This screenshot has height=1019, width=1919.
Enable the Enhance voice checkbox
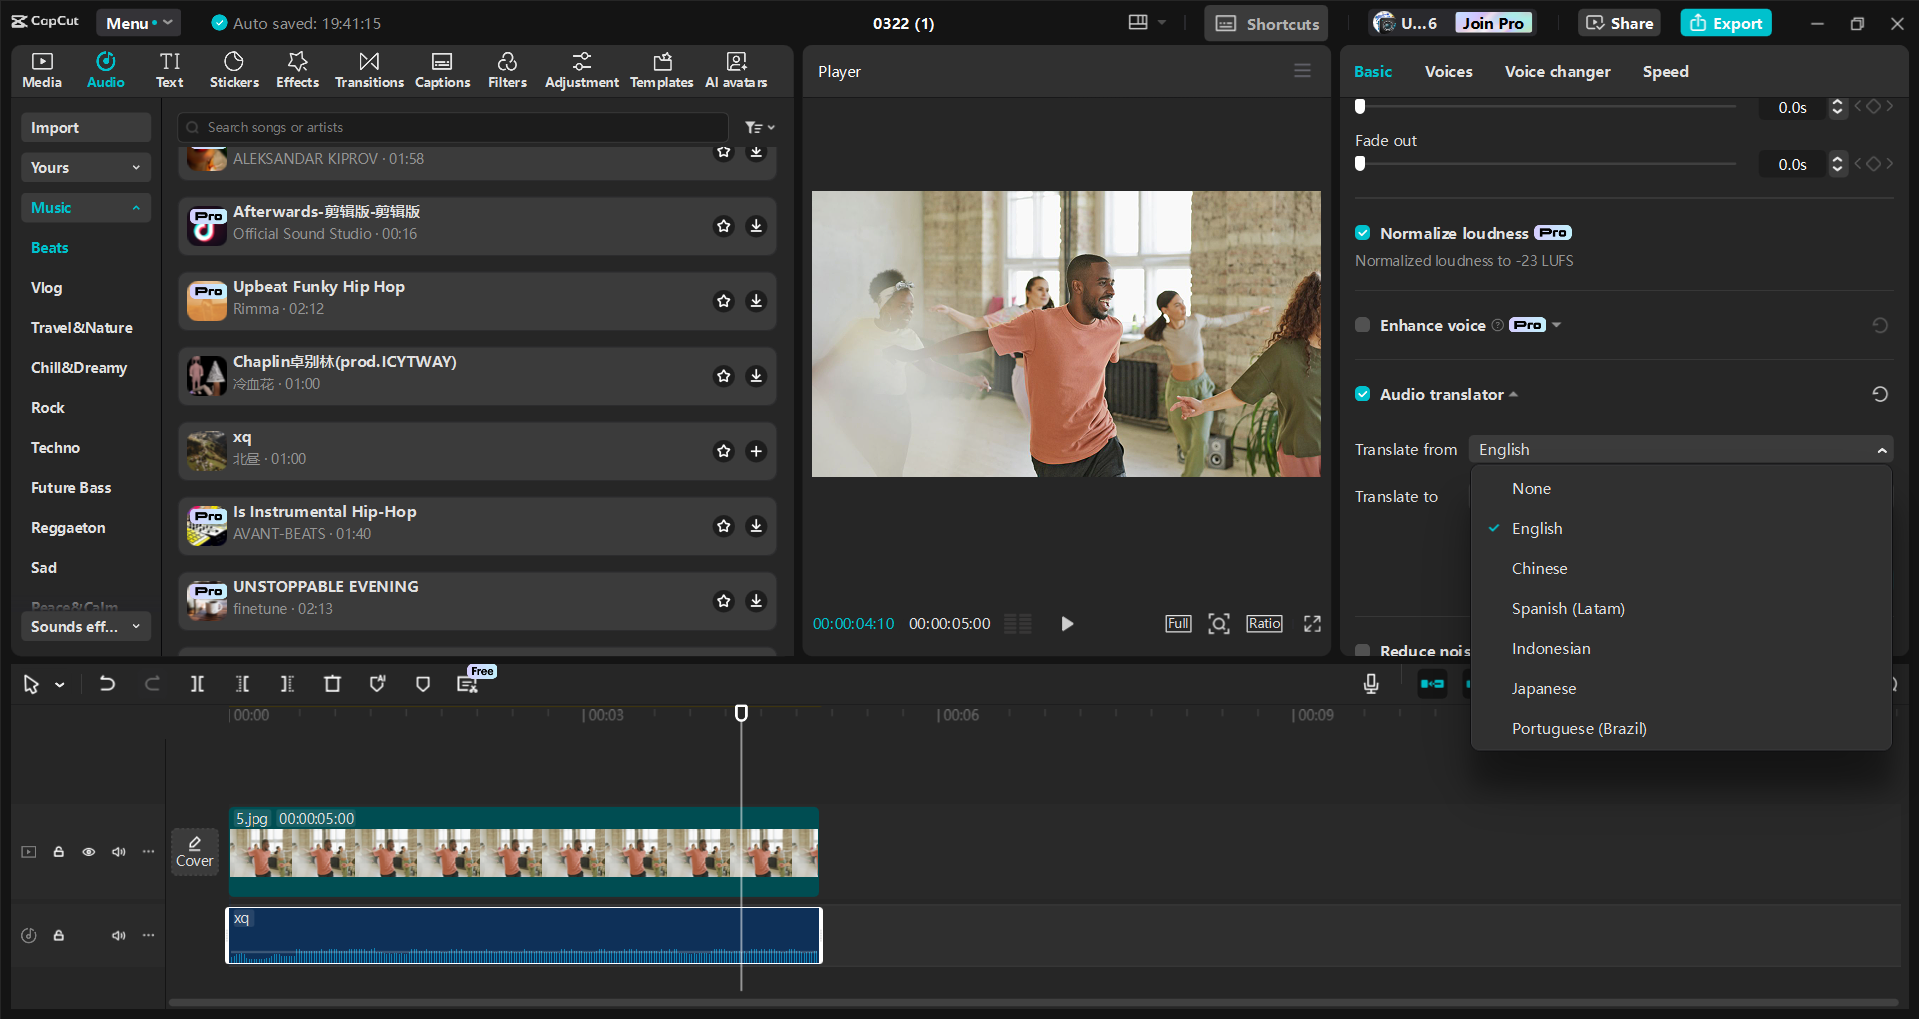click(1362, 325)
